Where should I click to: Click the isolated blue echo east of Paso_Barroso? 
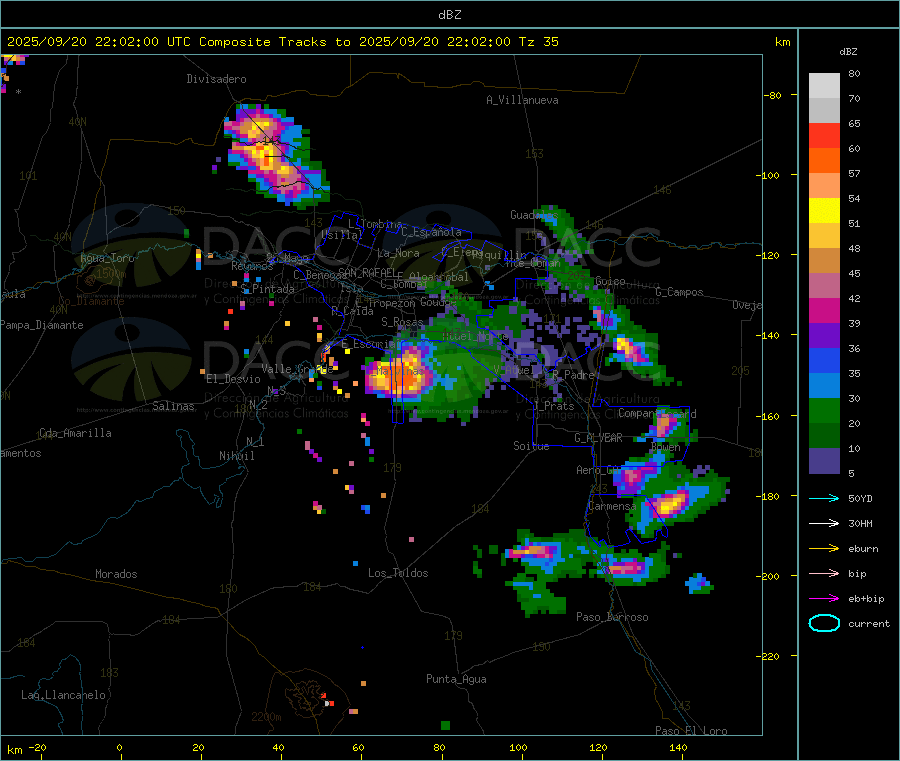(699, 584)
